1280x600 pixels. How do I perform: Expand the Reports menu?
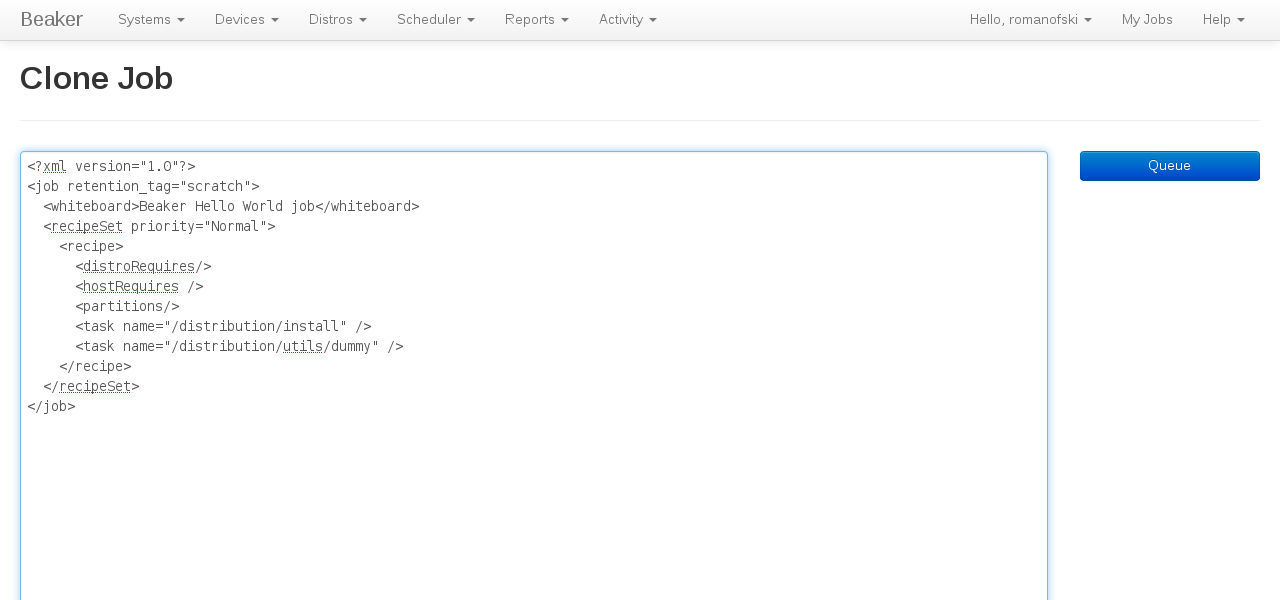pyautogui.click(x=537, y=19)
